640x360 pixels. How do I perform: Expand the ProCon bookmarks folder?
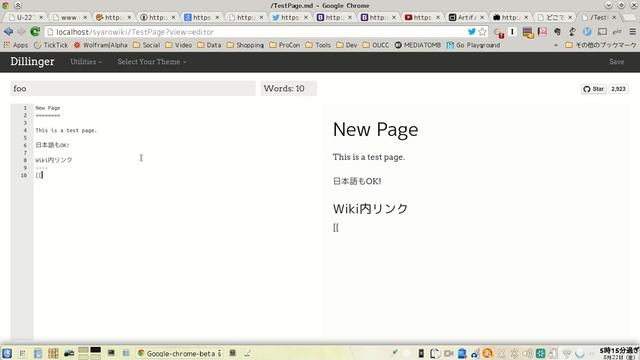tap(285, 45)
